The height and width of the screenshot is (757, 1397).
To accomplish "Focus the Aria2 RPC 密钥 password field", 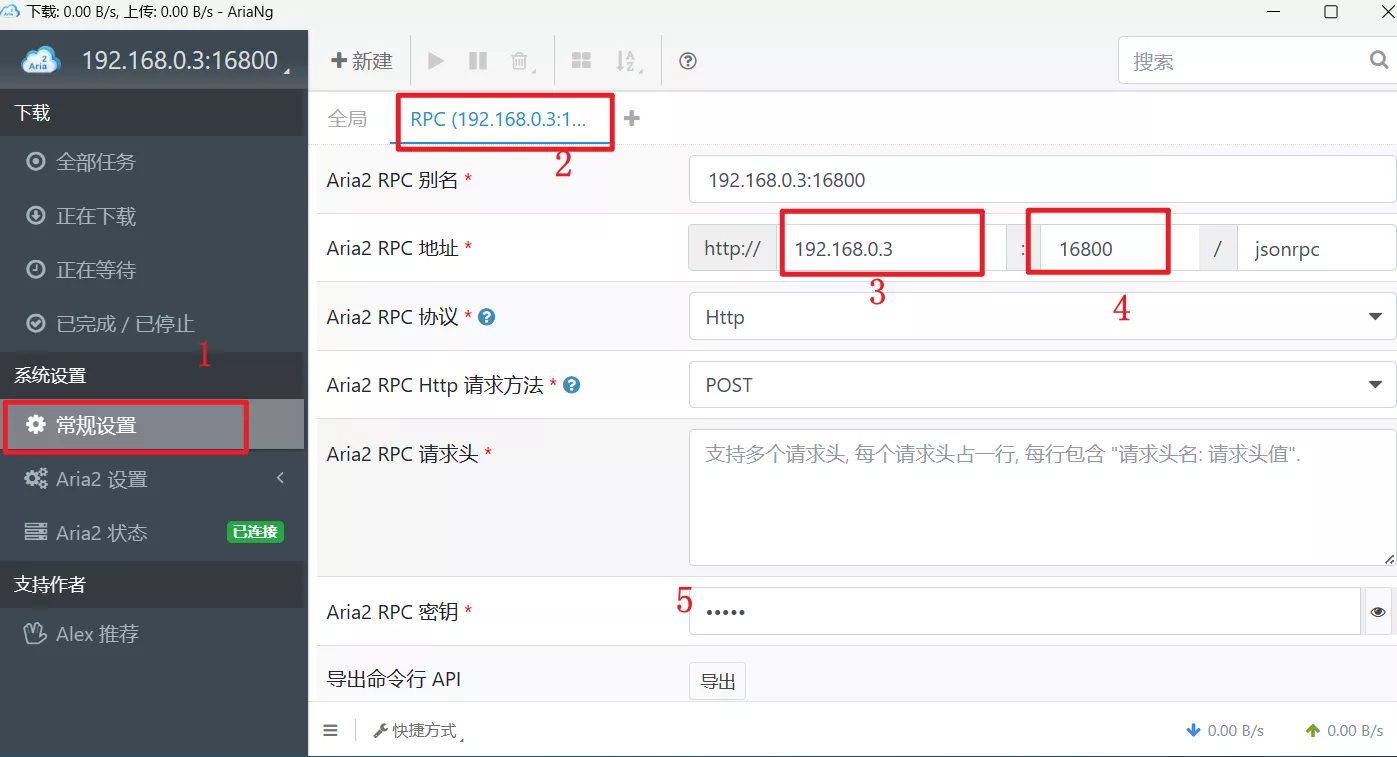I will 1026,611.
